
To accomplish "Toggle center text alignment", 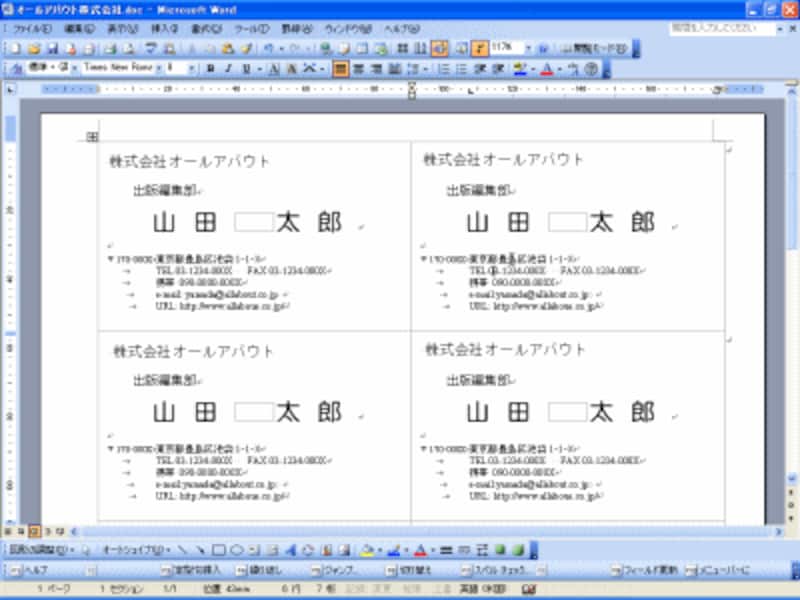I will 359,68.
